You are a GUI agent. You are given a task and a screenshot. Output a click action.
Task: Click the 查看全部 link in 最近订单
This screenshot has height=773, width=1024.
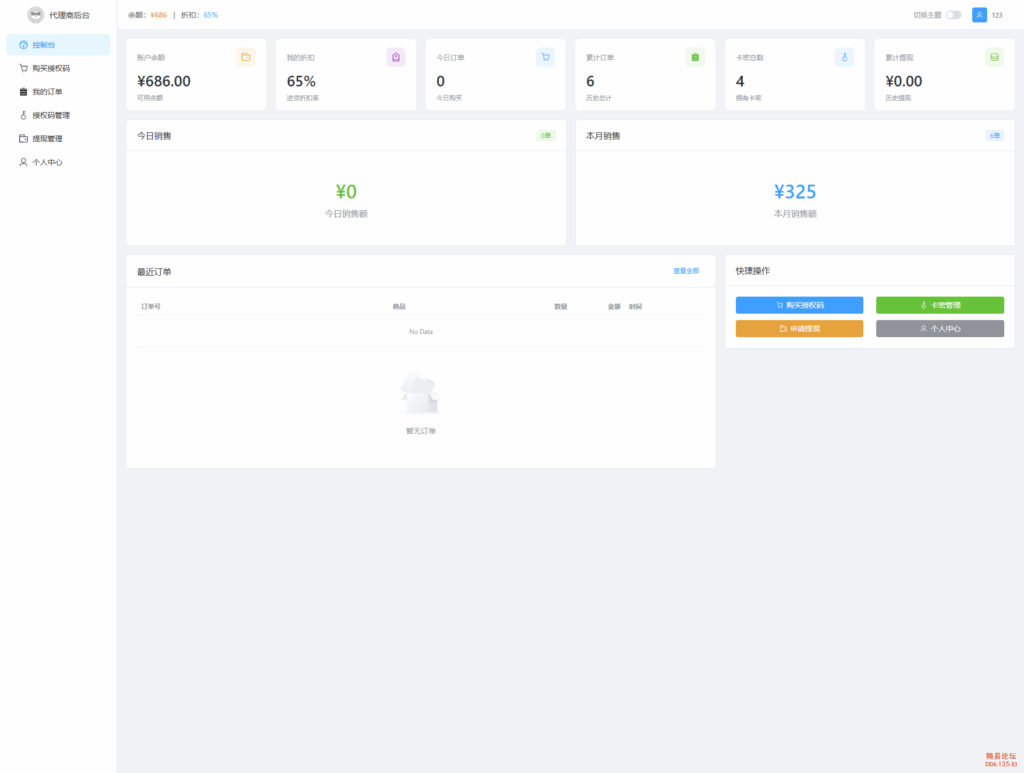click(x=686, y=271)
